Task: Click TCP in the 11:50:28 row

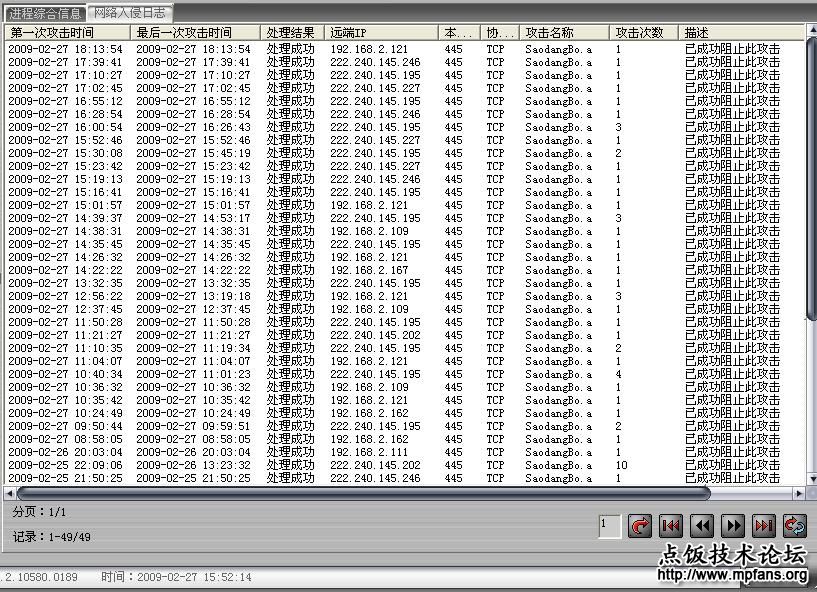Action: (x=496, y=322)
